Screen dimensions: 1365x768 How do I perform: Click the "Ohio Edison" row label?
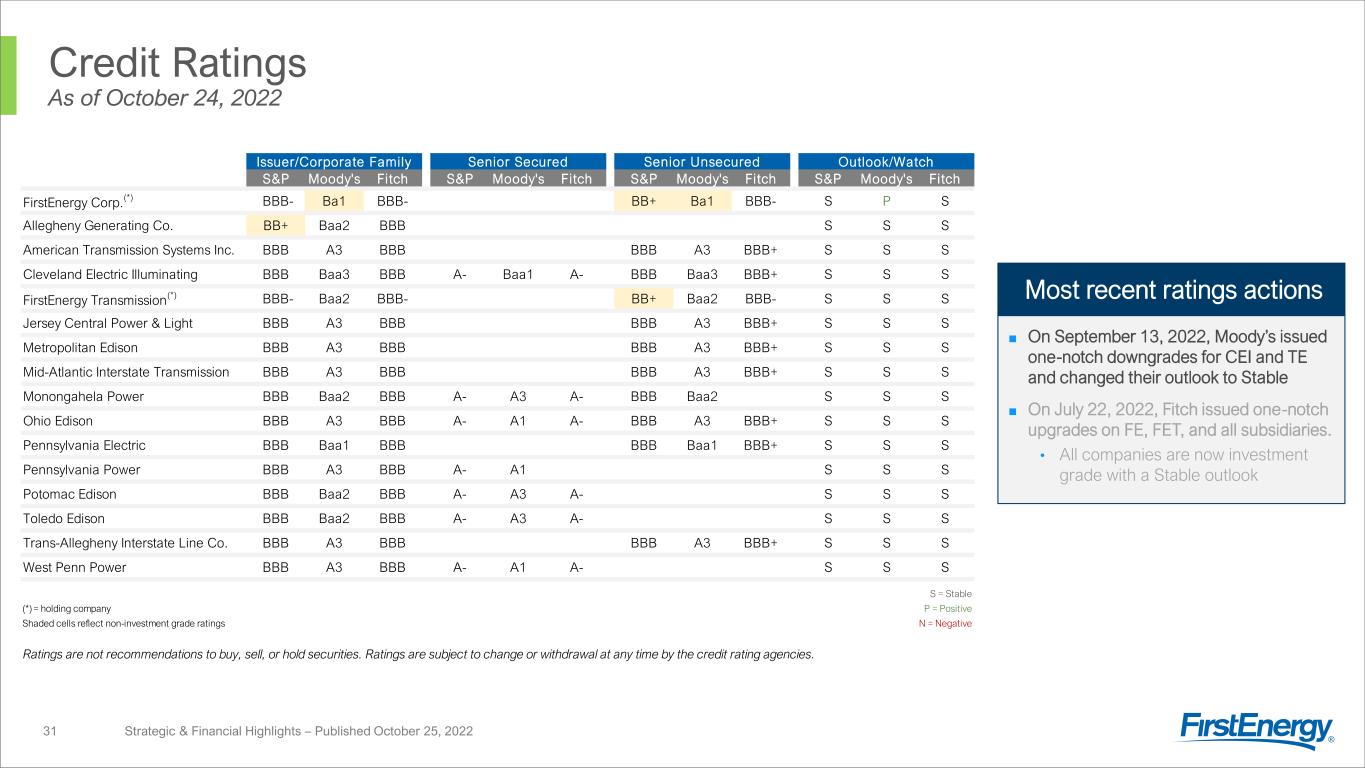pos(57,421)
